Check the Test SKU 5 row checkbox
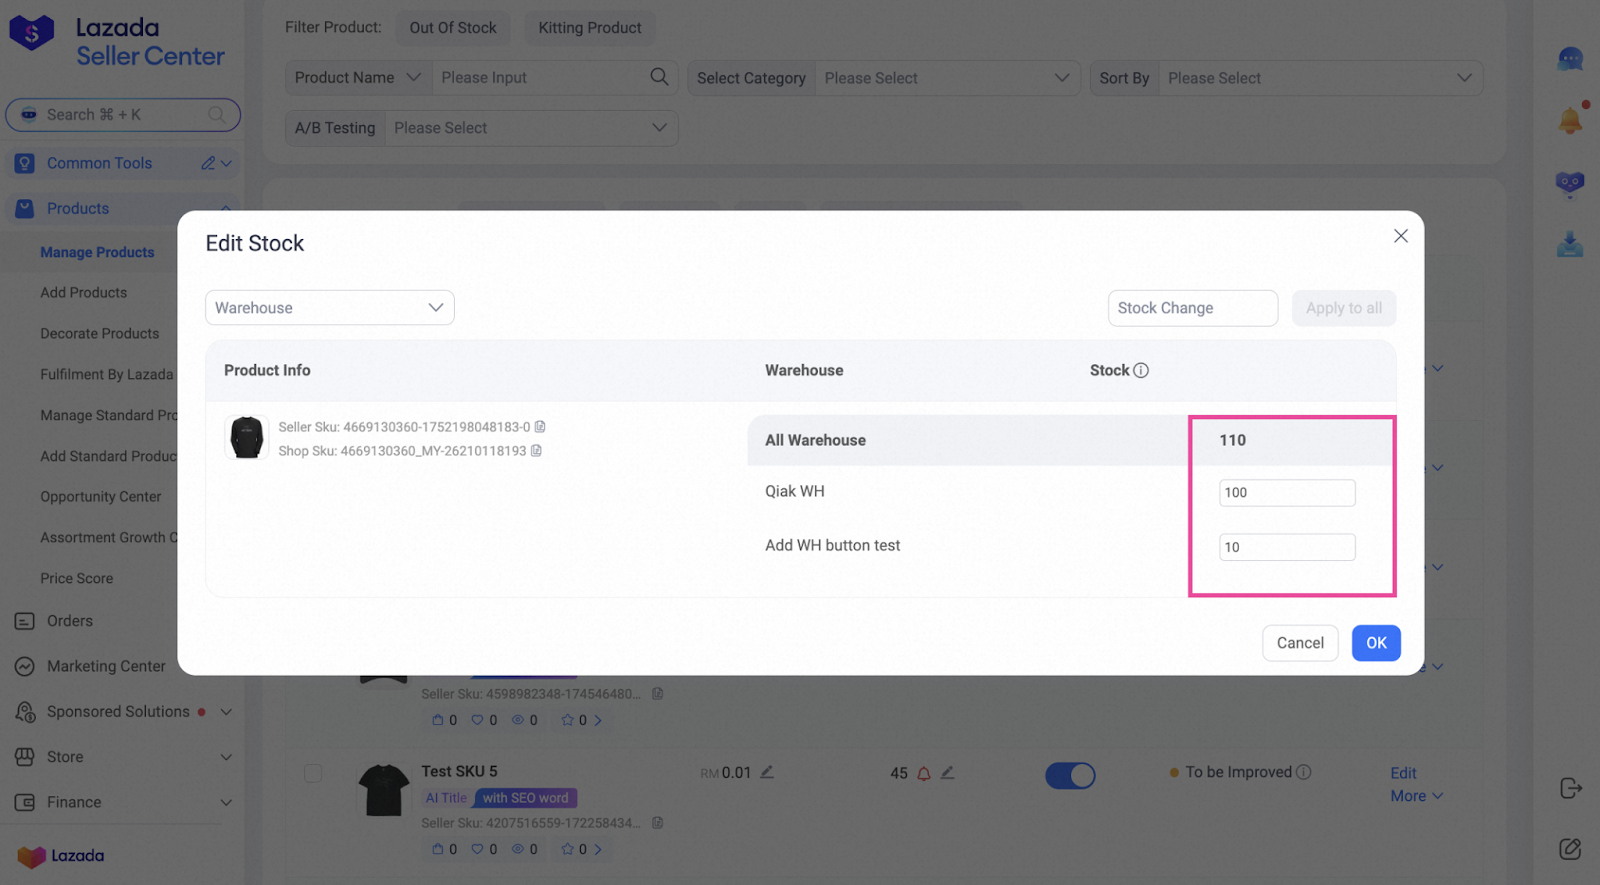The width and height of the screenshot is (1600, 885). tap(313, 773)
